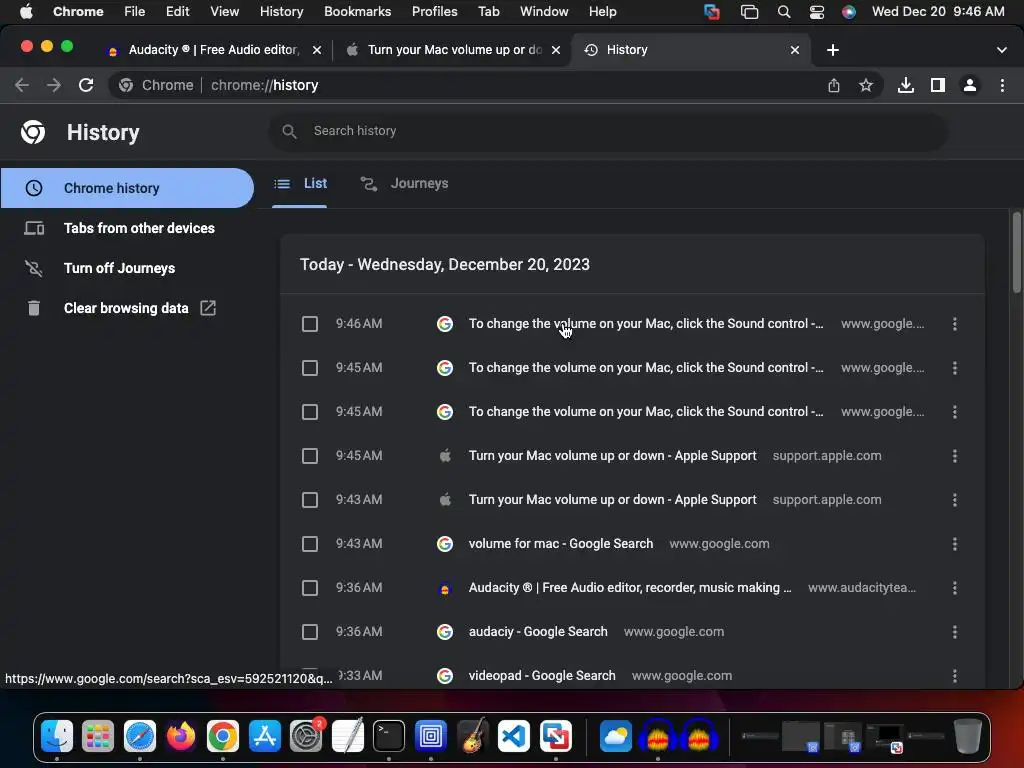Viewport: 1024px width, 768px height.
Task: Open actions menu for videopad search entry
Action: [x=955, y=676]
